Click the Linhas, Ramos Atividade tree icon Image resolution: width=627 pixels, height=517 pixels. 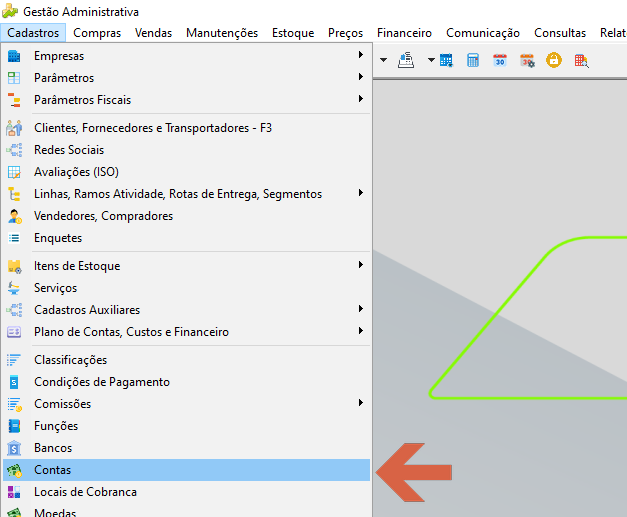pos(14,194)
